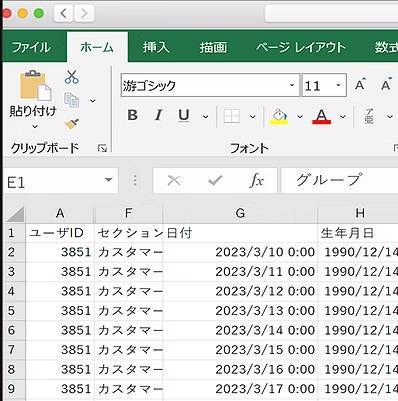Screen dimensions: 398x401
Task: Click the formula bar showing グループ
Action: 339,180
